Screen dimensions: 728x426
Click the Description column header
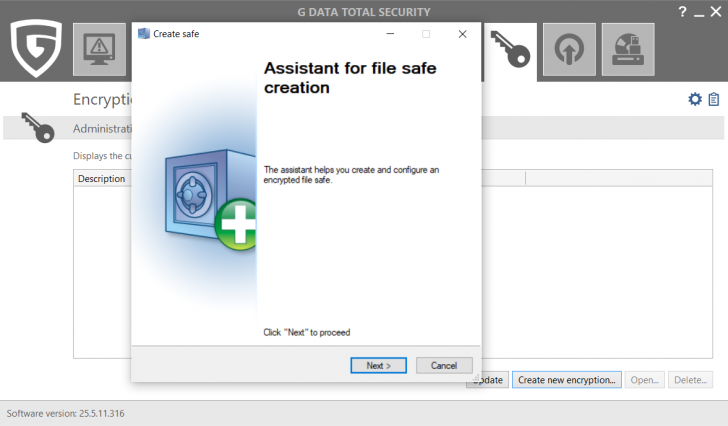(102, 179)
